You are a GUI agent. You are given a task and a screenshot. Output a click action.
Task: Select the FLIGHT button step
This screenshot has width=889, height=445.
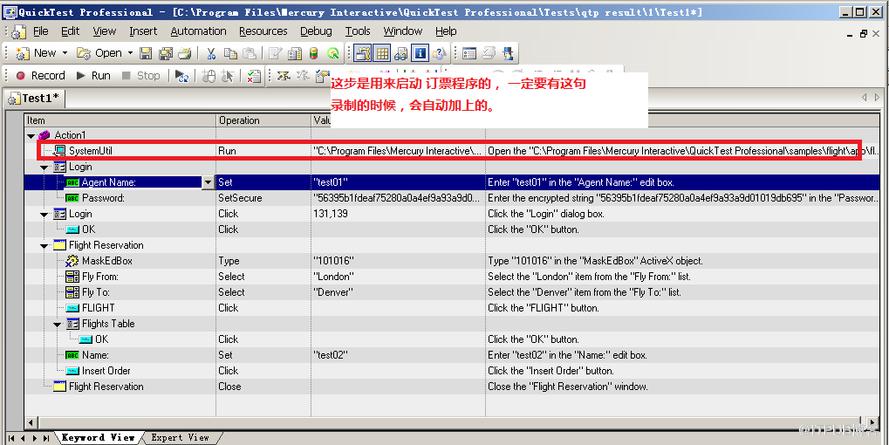coord(451,308)
